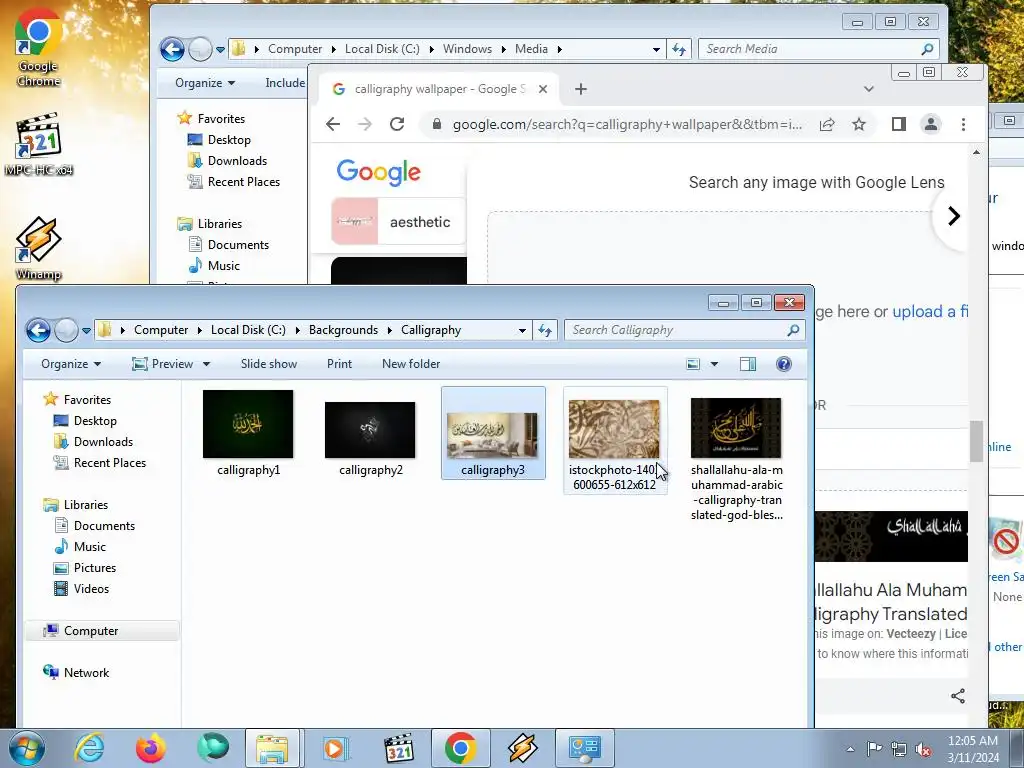Screen dimensions: 1024x768
Task: Close the calligraphy wallpaper tab
Action: pos(543,89)
